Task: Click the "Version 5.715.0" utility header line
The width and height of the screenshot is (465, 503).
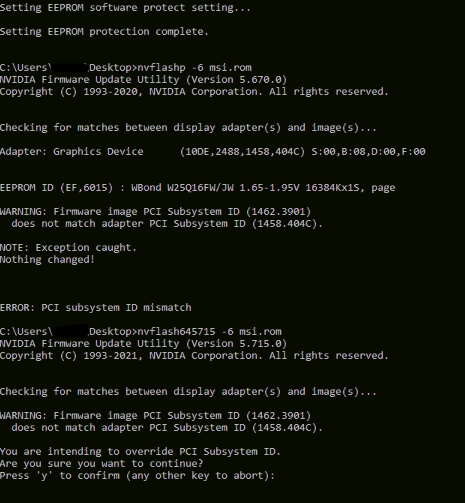Action: [x=143, y=344]
